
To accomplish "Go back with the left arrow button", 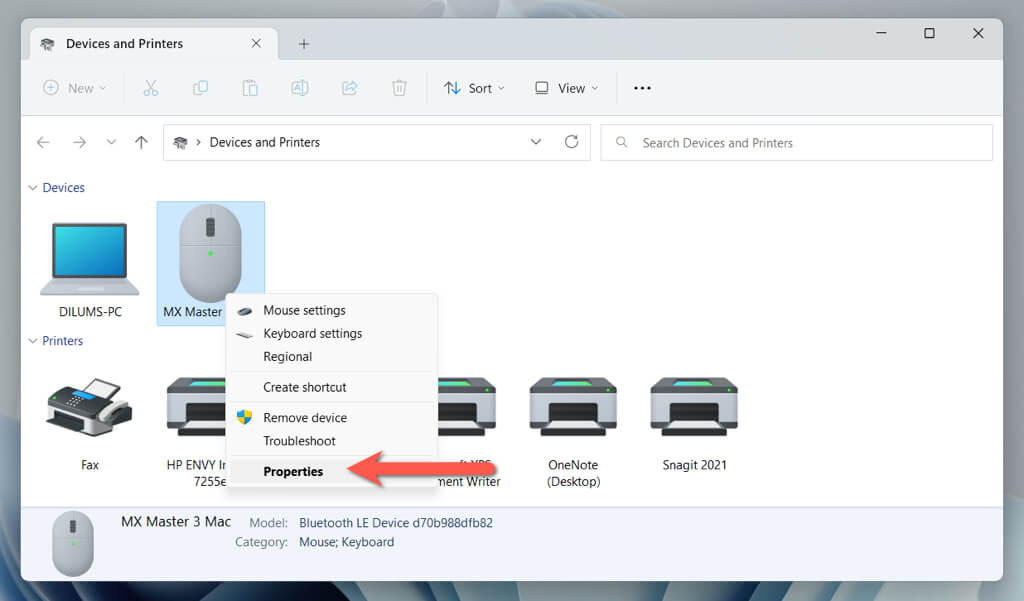I will tap(43, 142).
